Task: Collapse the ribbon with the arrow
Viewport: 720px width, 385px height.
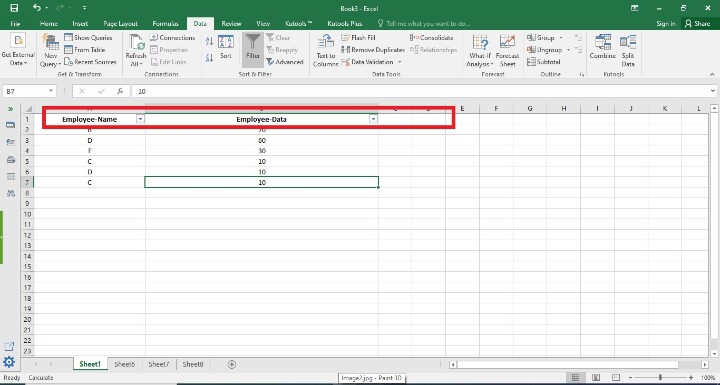Action: 712,74
